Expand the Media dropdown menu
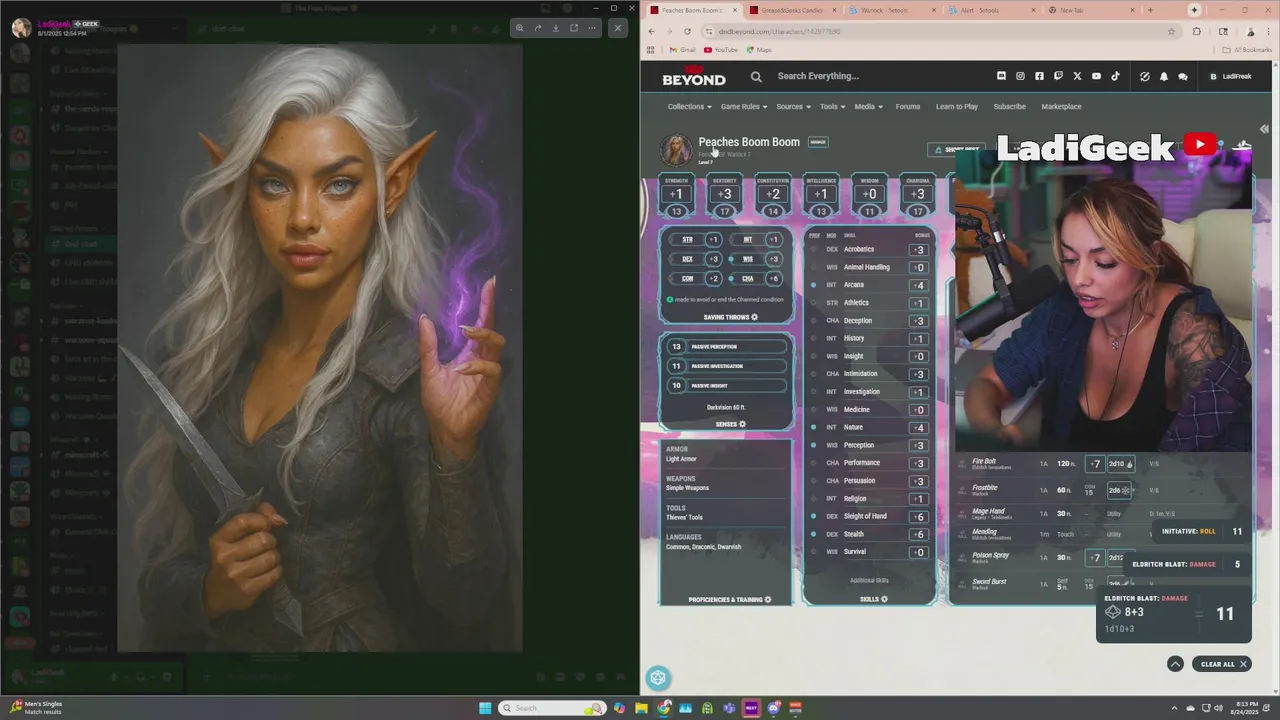 (x=868, y=106)
